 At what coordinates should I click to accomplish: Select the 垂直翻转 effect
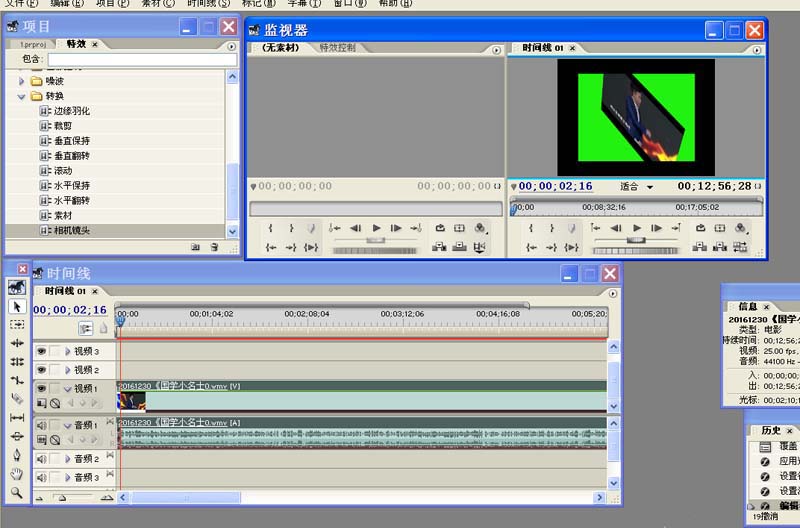pyautogui.click(x=72, y=156)
